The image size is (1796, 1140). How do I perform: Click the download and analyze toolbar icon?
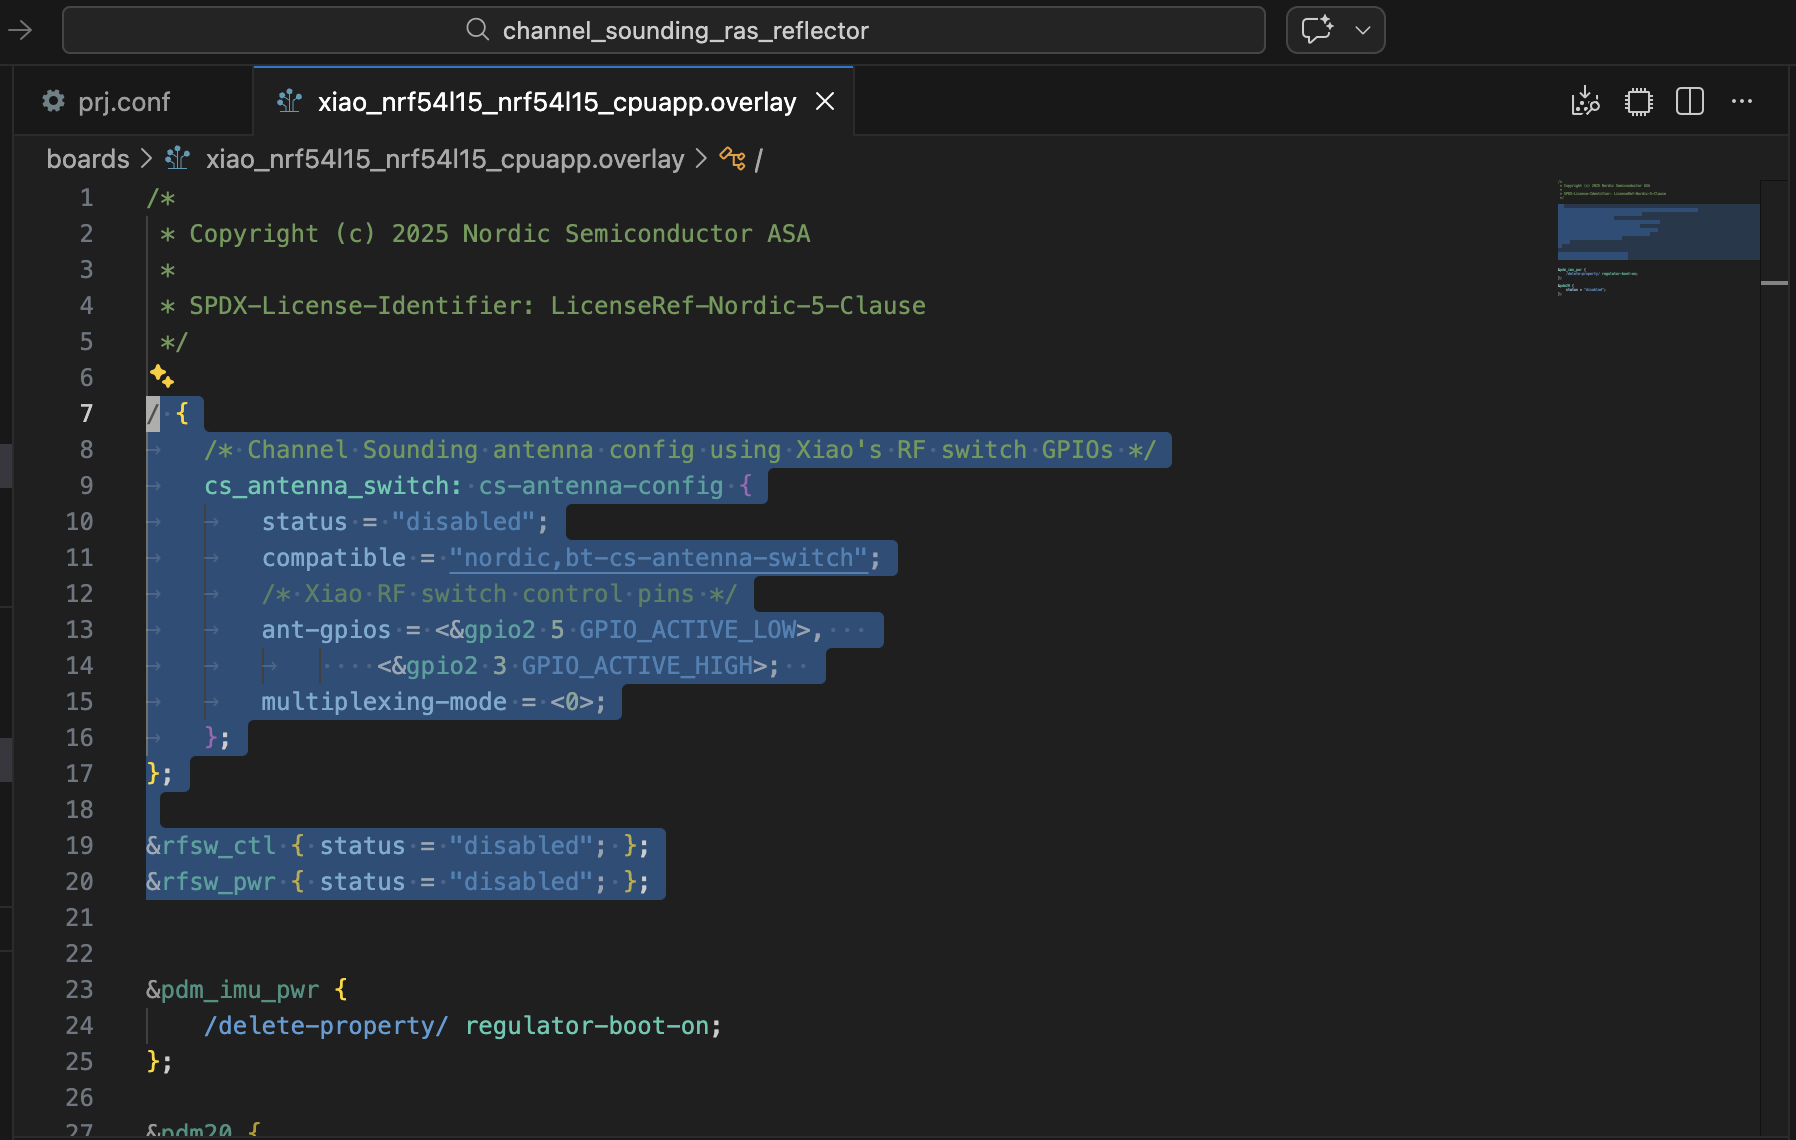pos(1585,102)
